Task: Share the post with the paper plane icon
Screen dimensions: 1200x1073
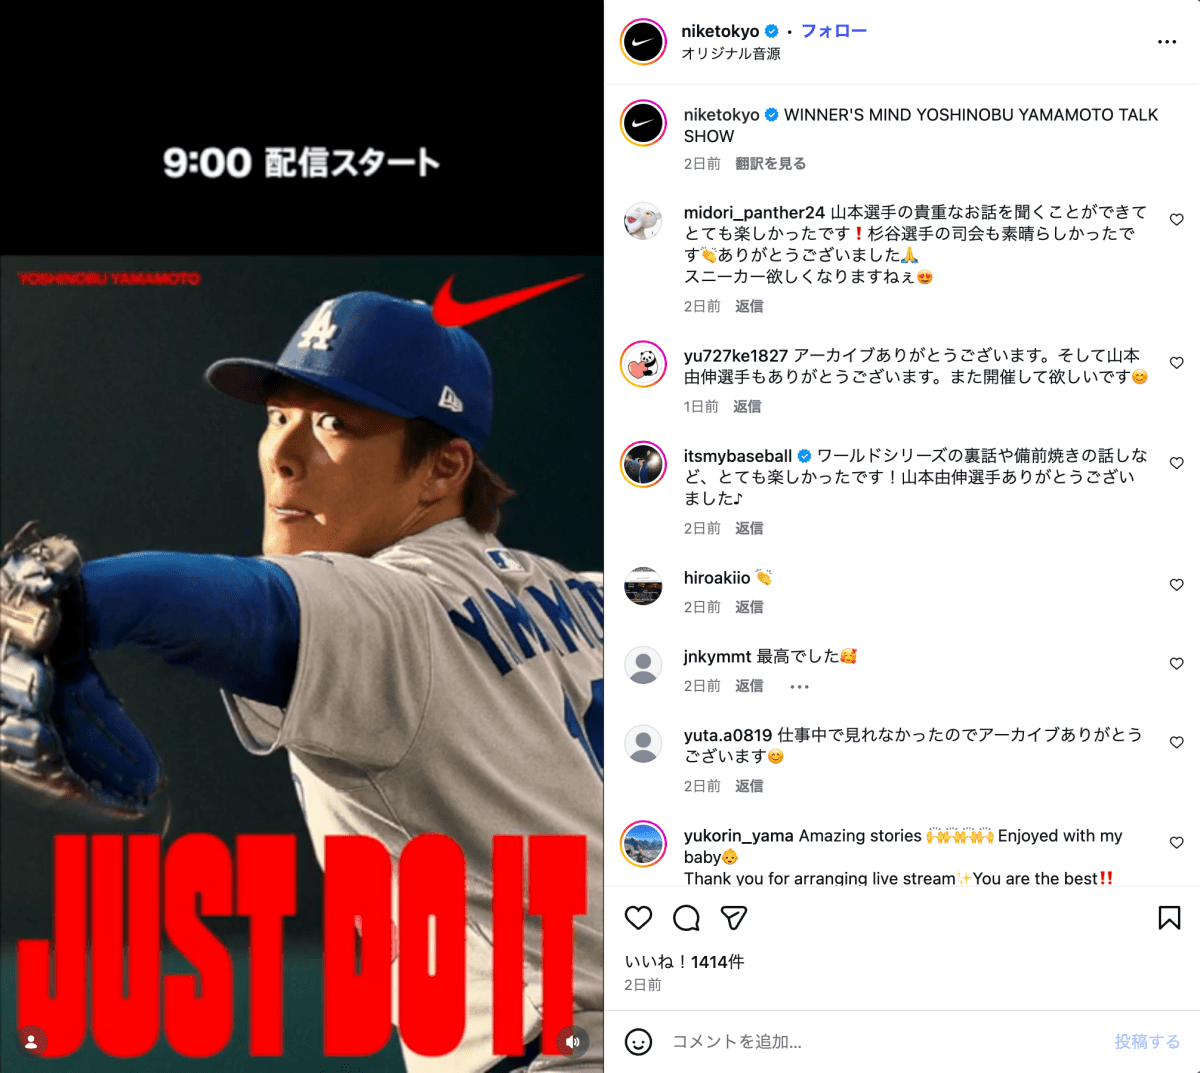Action: (x=734, y=918)
